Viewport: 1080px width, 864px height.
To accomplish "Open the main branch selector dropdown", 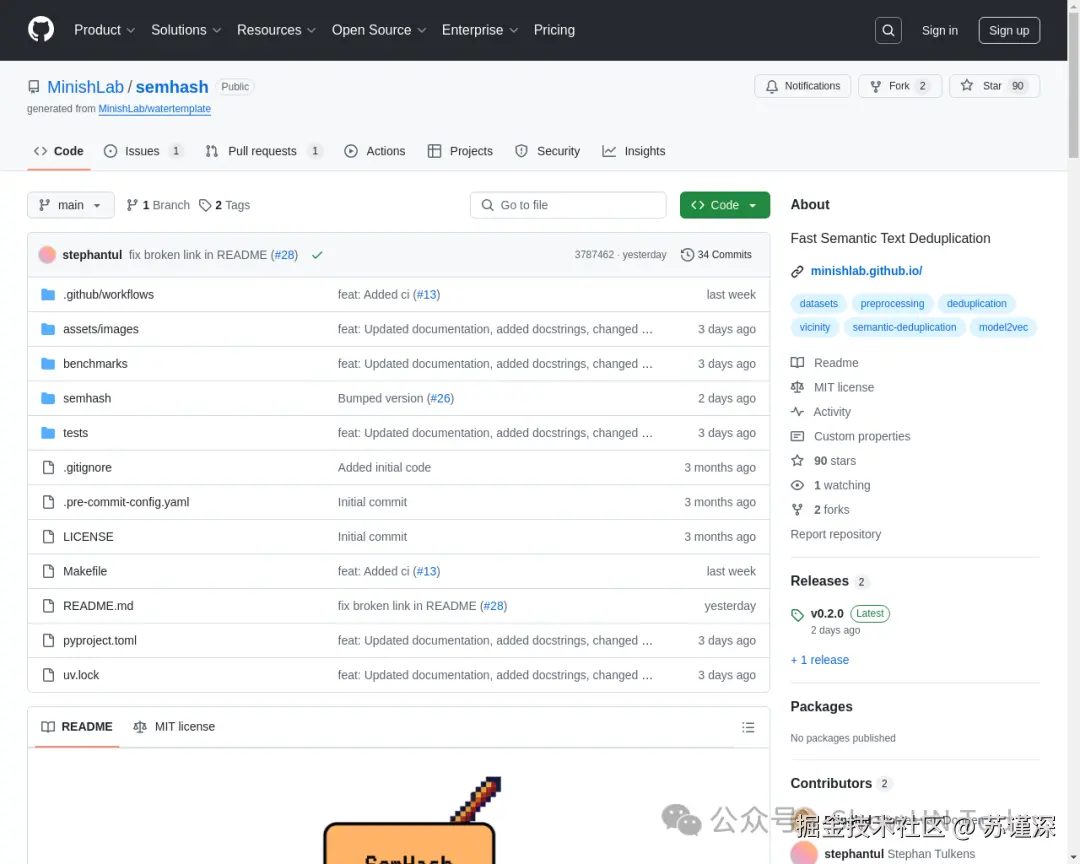I will 71,205.
